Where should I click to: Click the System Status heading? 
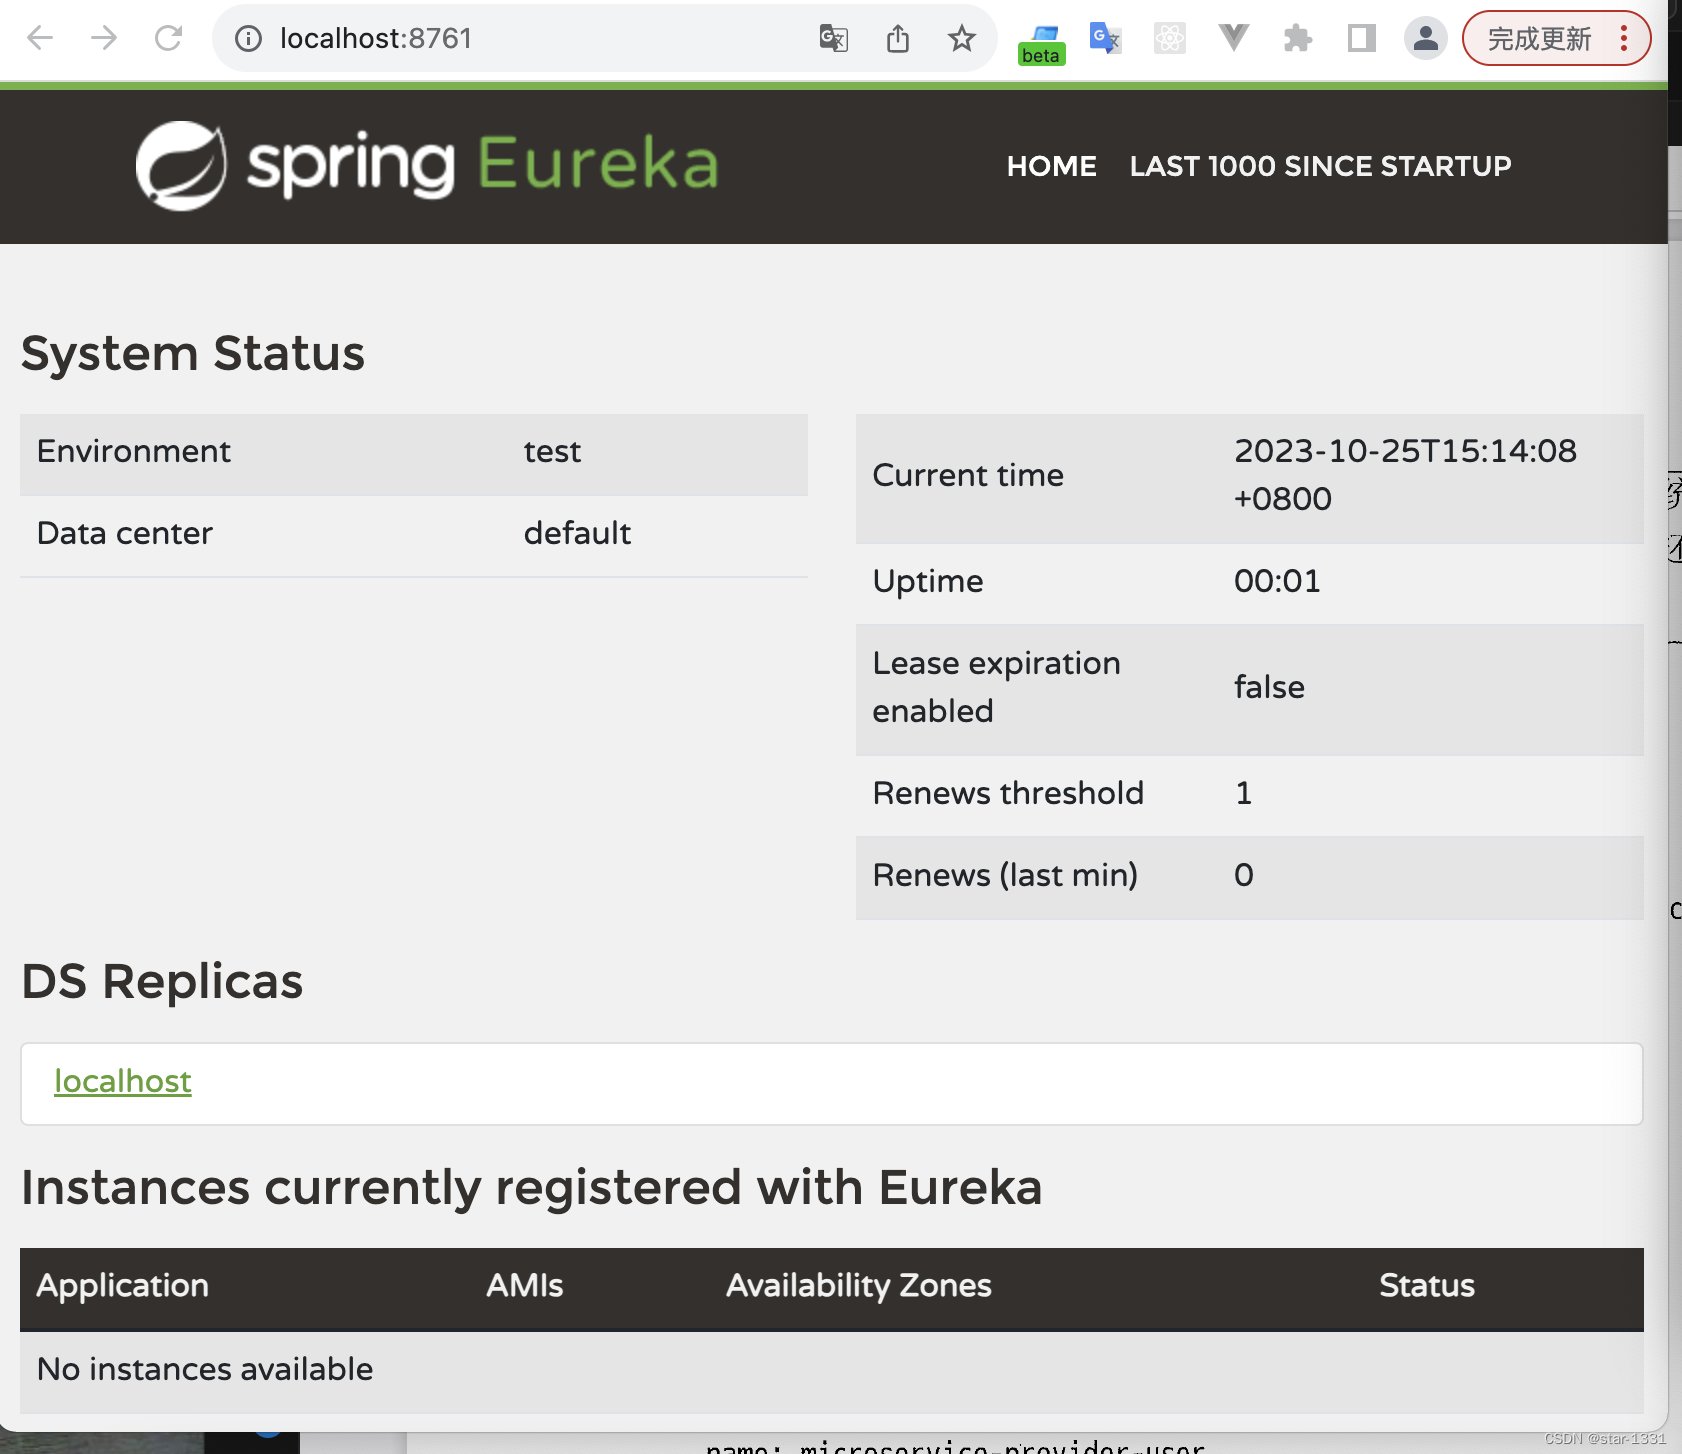(x=193, y=354)
